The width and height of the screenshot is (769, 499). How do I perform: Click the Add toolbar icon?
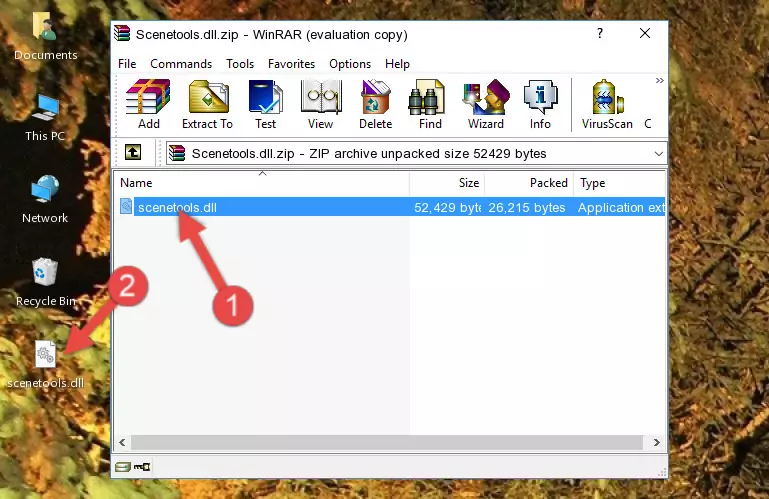coord(148,105)
